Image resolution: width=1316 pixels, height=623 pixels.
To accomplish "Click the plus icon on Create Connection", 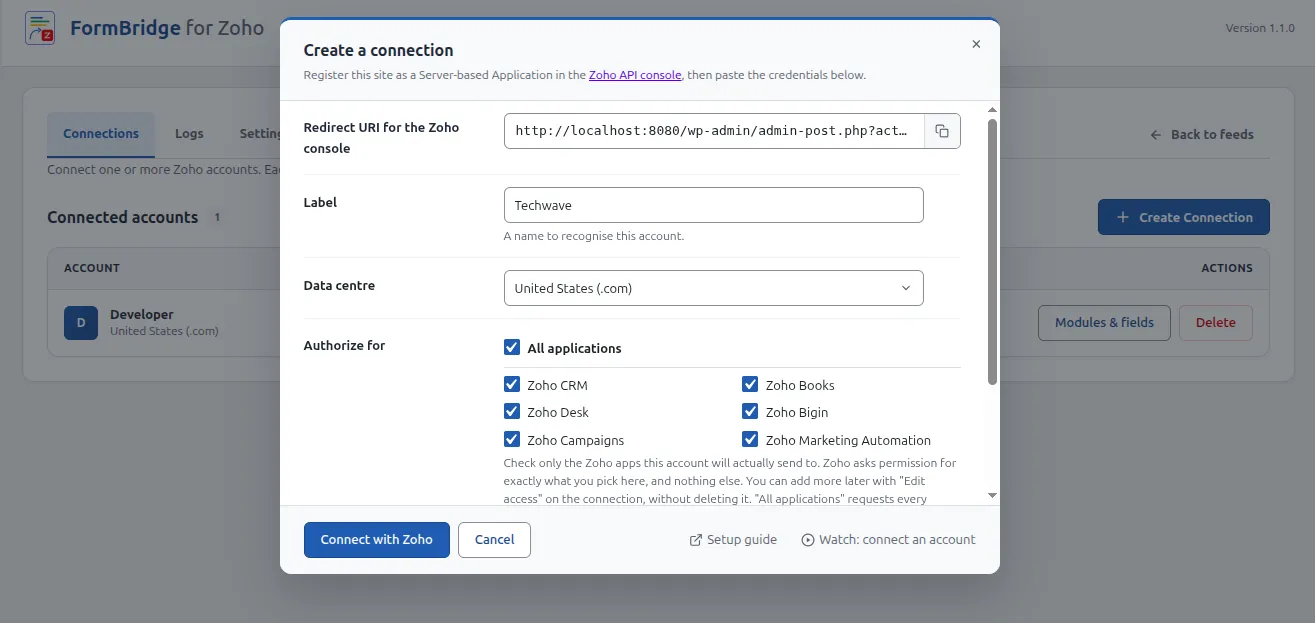I will 1122,217.
